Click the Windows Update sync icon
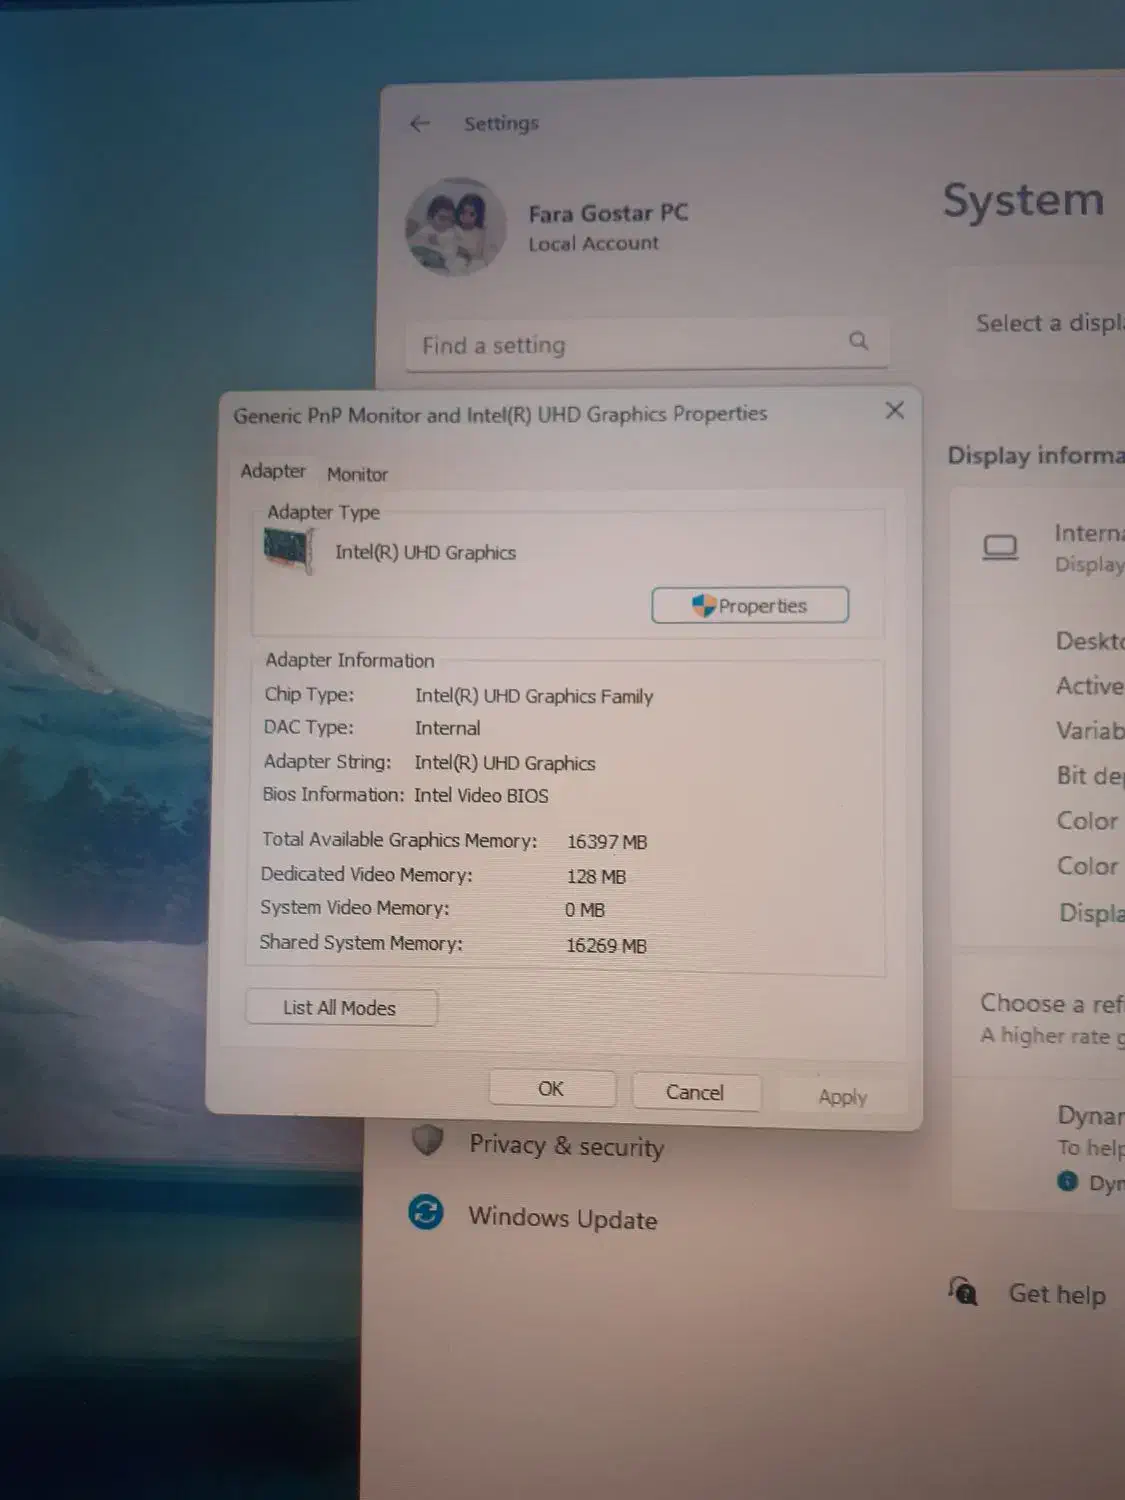 (x=426, y=1212)
